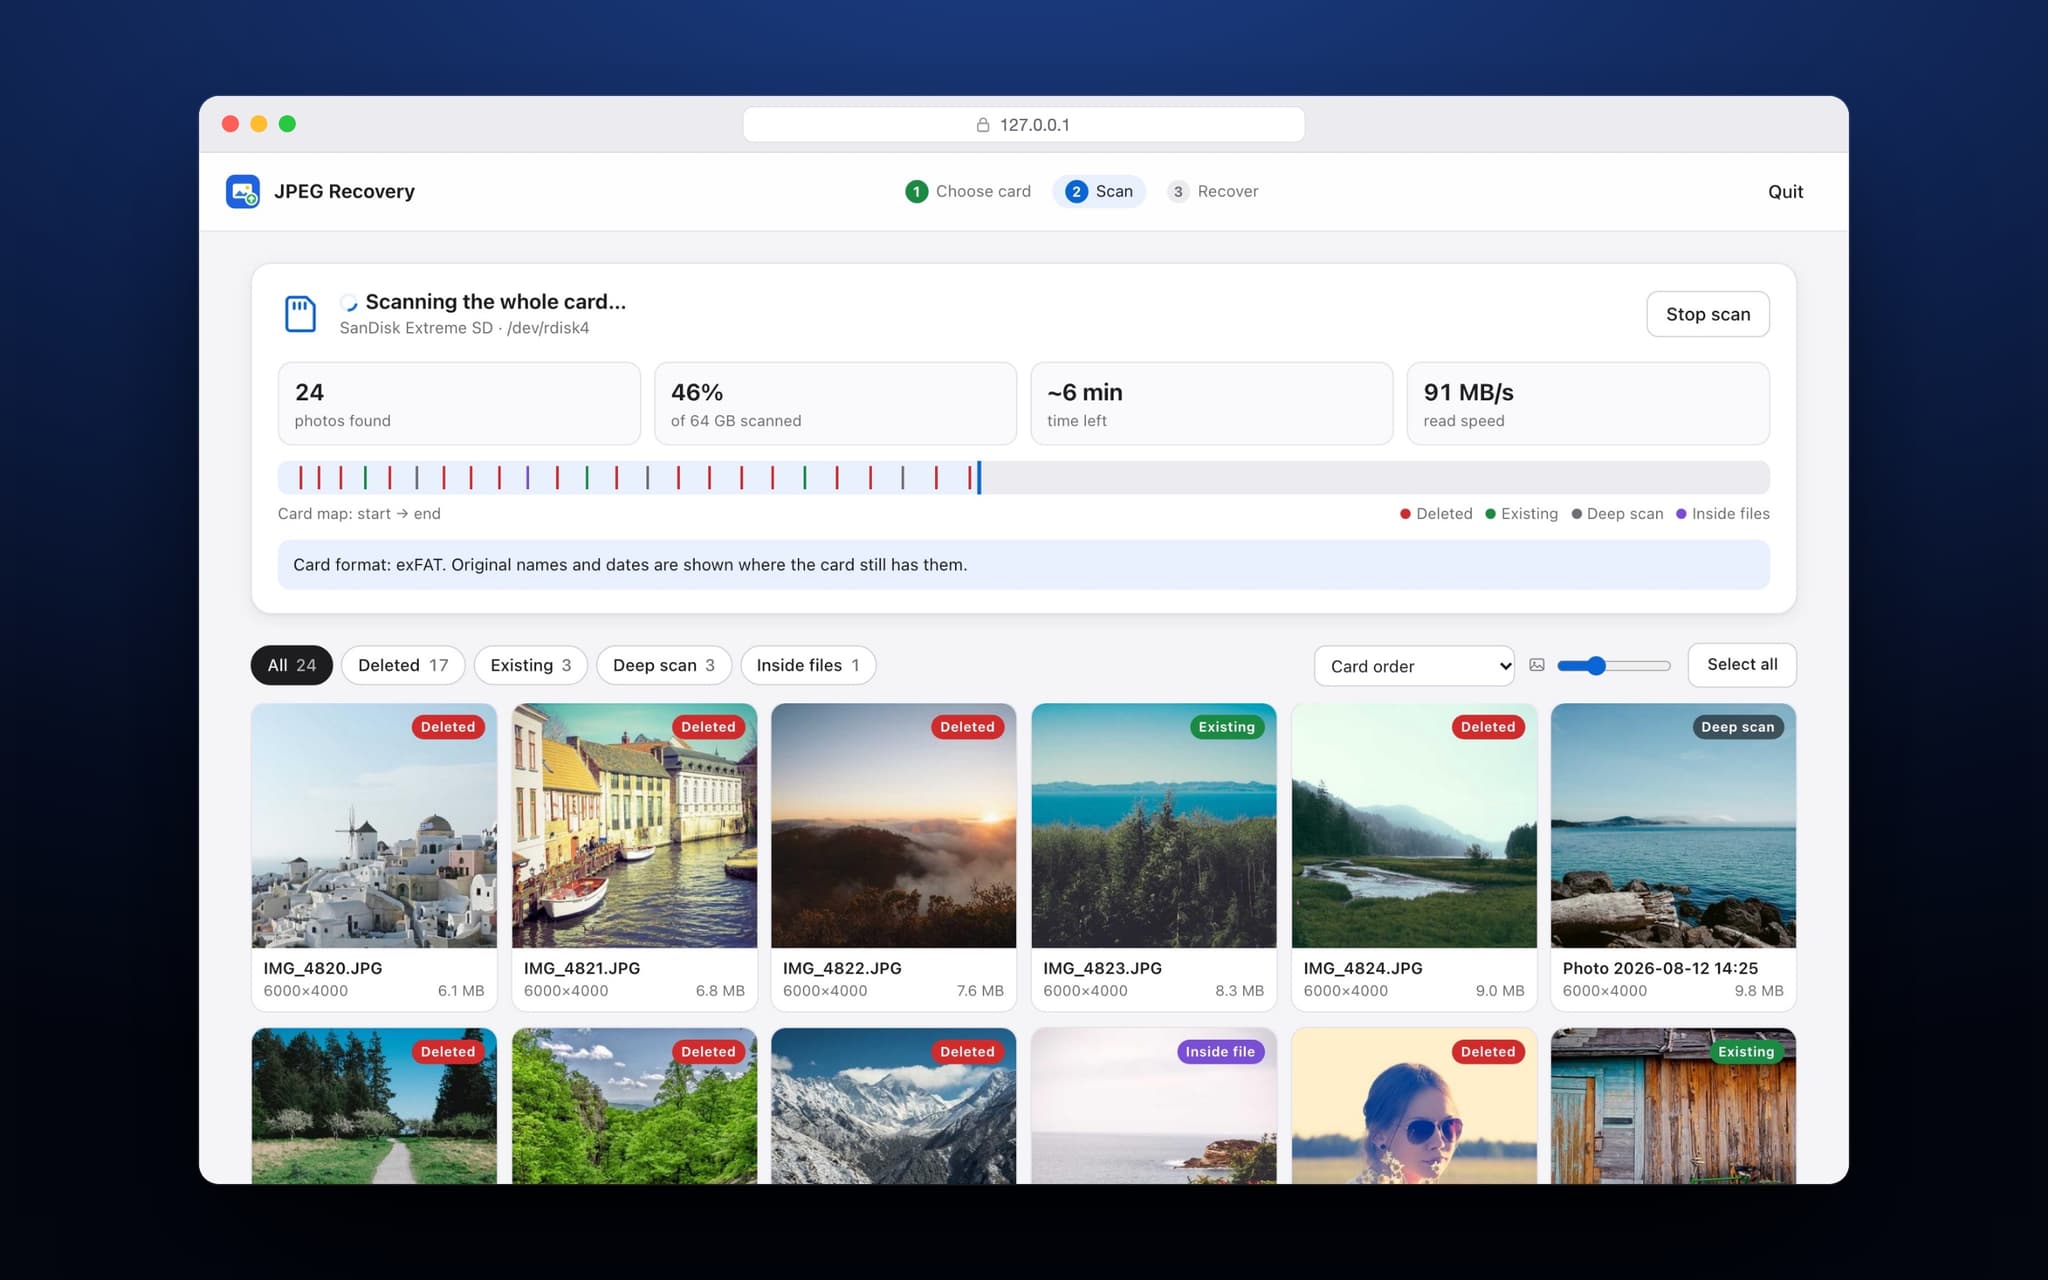Viewport: 2048px width, 1280px height.
Task: Click the 46% of 64 GB scanned stat
Action: [835, 404]
